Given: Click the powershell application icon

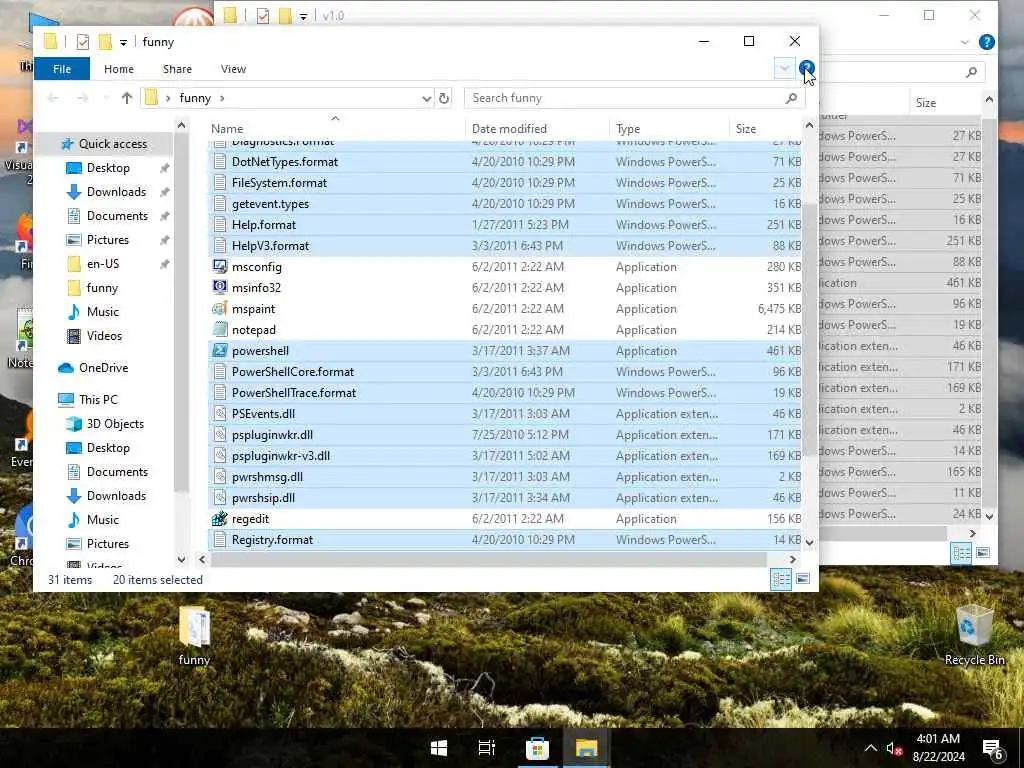Looking at the screenshot, I should point(220,351).
